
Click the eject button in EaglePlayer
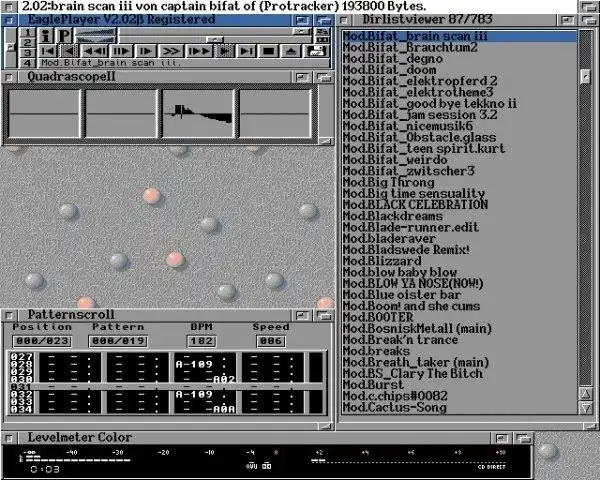(291, 51)
